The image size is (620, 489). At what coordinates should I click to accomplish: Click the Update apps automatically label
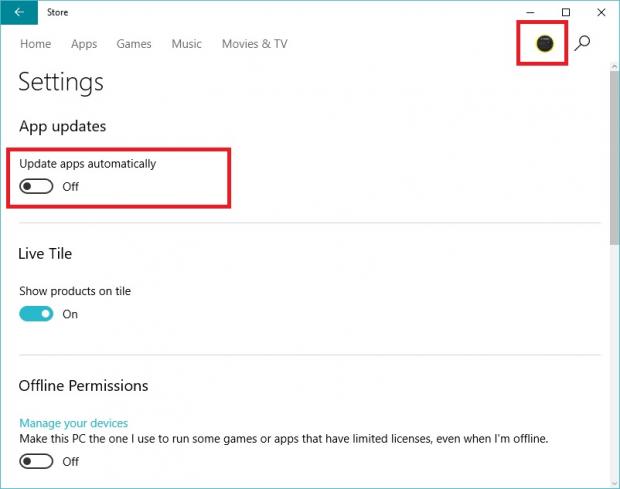click(88, 163)
